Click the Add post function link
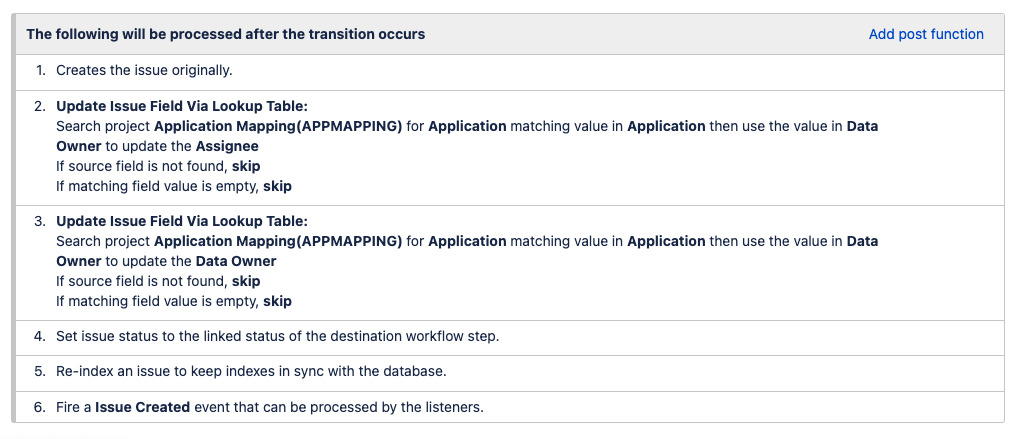Screen dimensions: 1017x439 (x=925, y=34)
